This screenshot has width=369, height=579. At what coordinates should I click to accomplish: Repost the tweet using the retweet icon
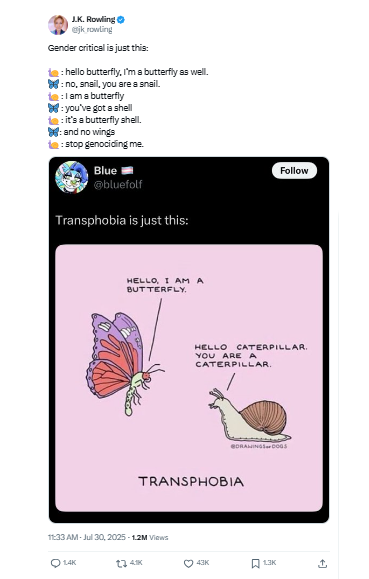(121, 563)
